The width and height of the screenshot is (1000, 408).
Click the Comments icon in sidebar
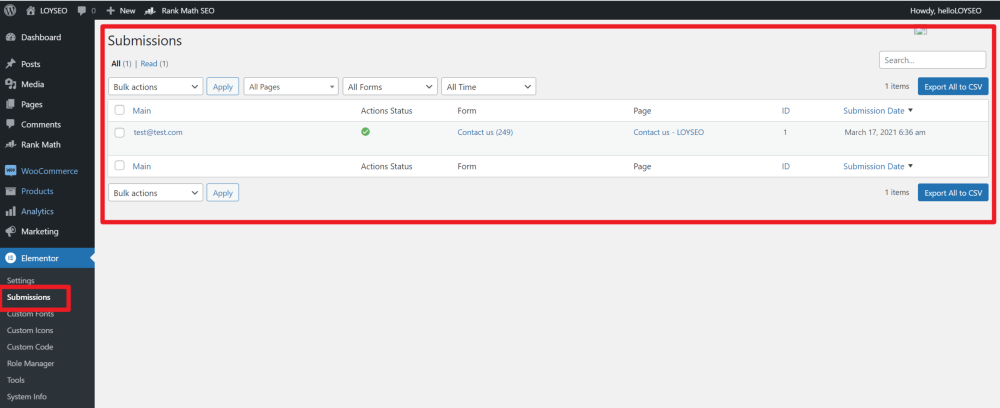[10, 124]
